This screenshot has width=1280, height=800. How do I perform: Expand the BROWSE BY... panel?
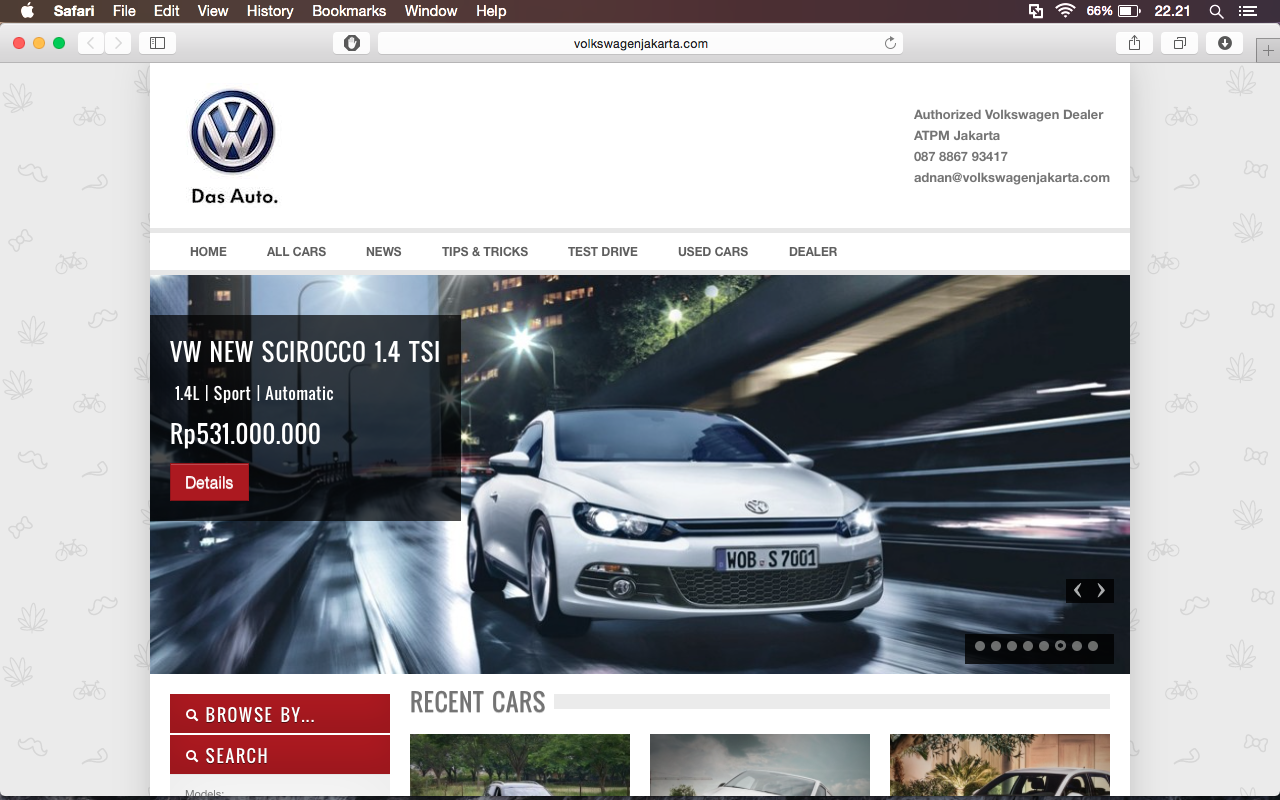(280, 714)
